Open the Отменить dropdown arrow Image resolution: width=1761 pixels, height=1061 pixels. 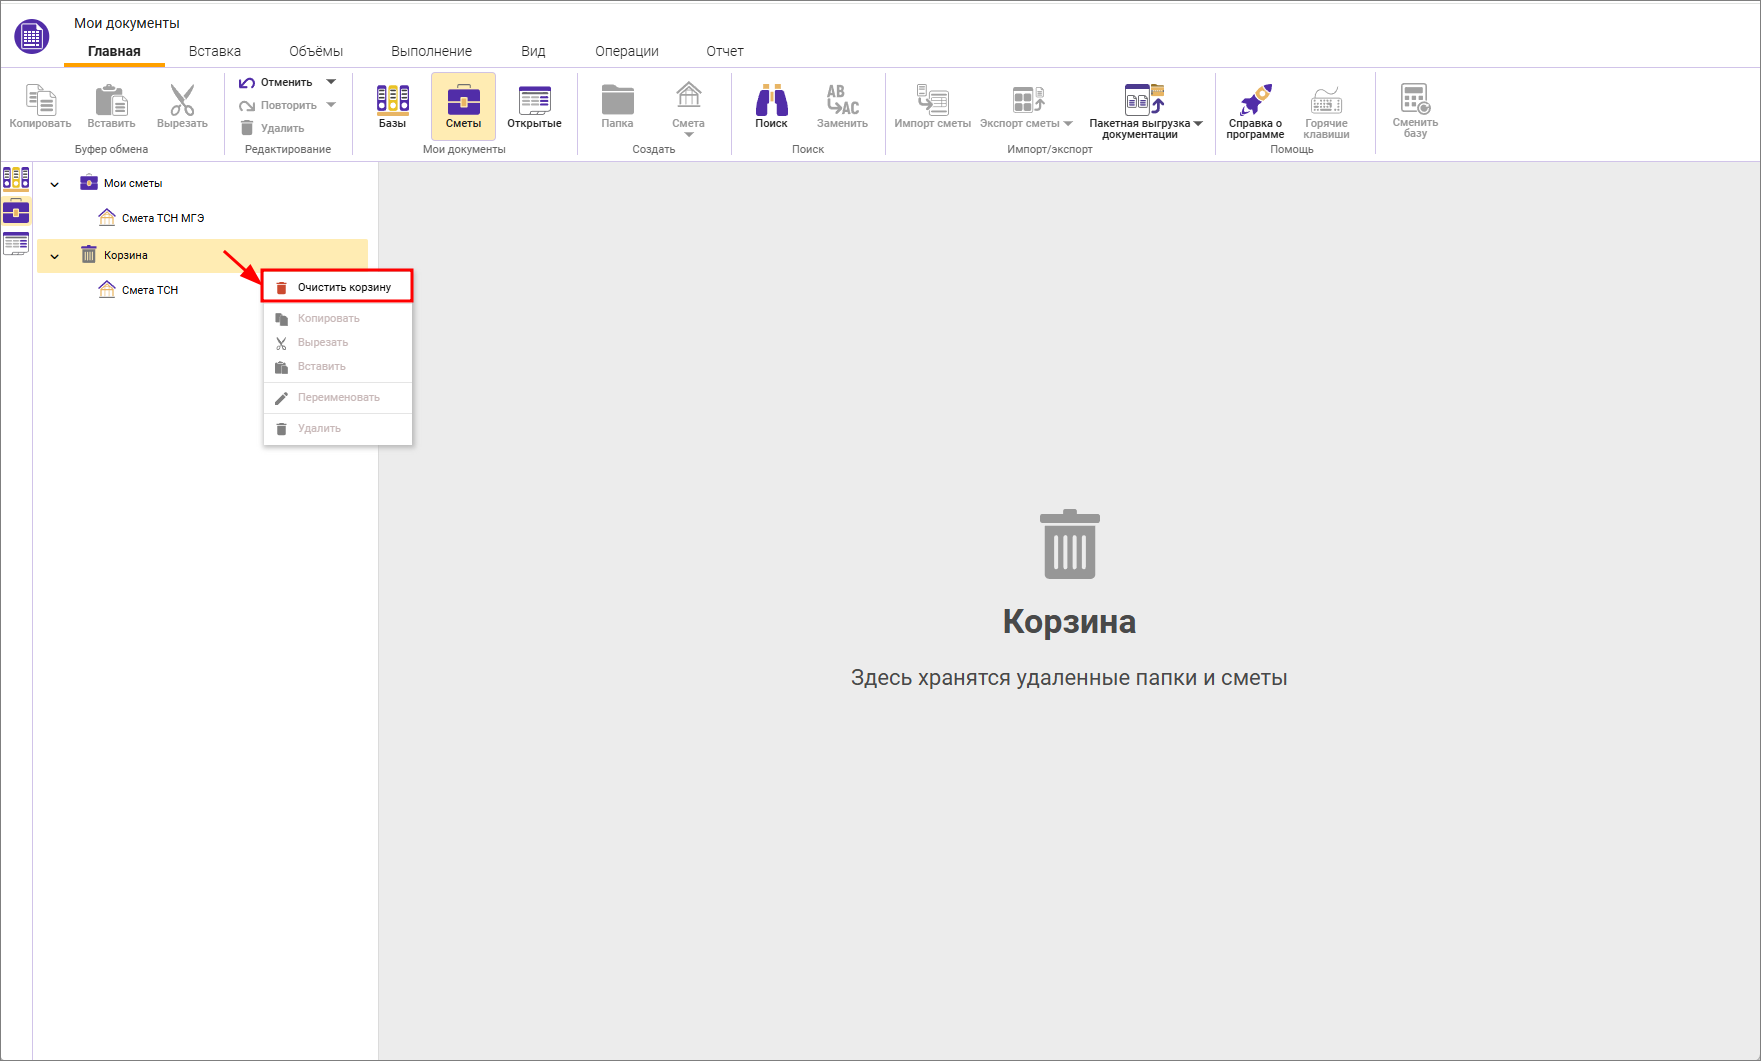tap(331, 82)
